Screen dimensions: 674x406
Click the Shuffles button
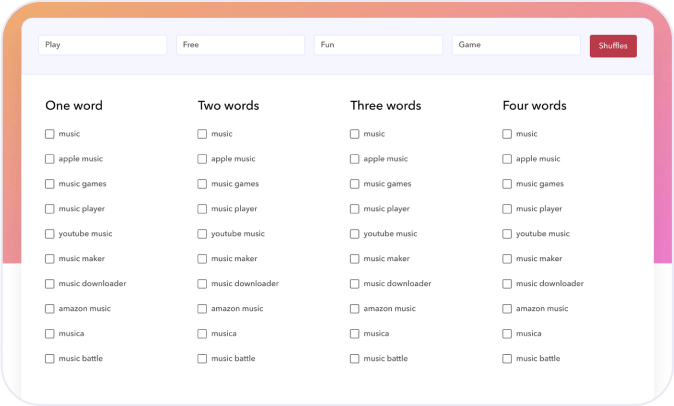pos(612,46)
